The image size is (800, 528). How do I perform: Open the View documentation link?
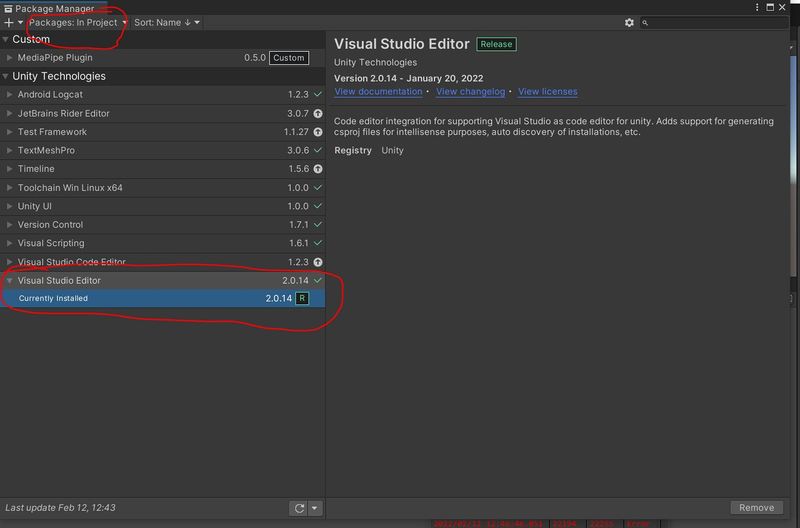378,92
